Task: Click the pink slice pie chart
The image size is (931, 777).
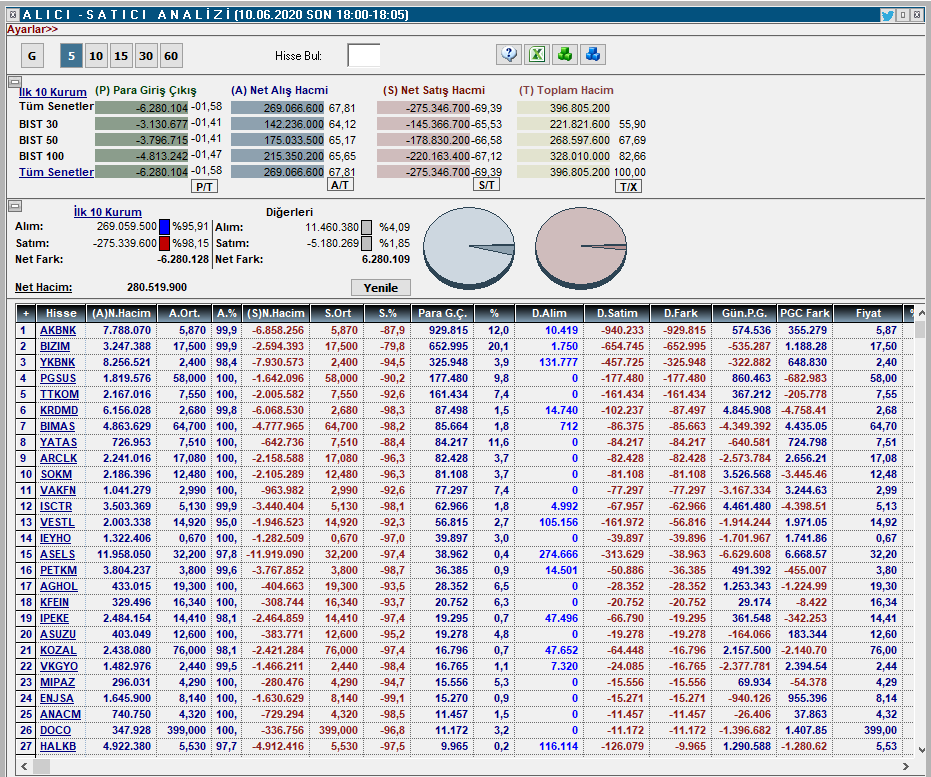Action: pyautogui.click(x=581, y=248)
